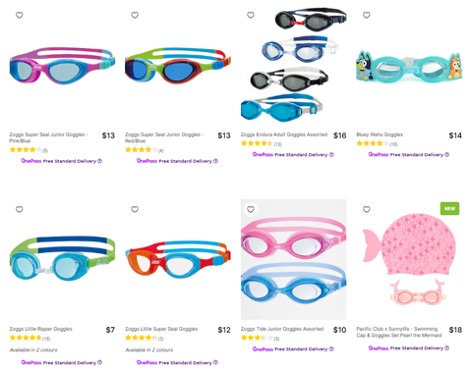468x372 pixels.
Task: Click heart icon on Pearl the Mermaid set
Action: coord(366,209)
